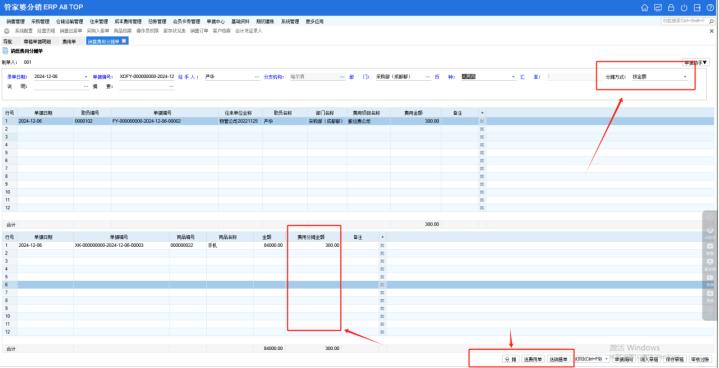Click the bottom folder icon on floating sidebar

[709, 293]
